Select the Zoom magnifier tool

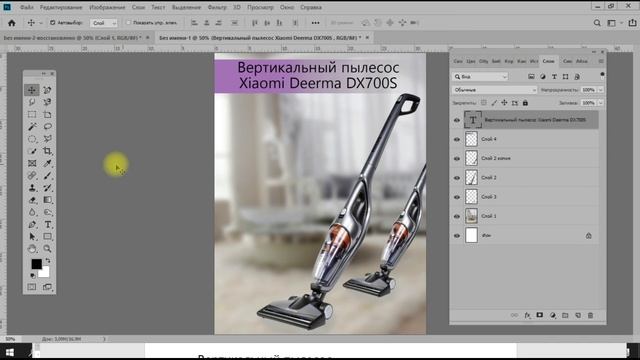[x=47, y=249]
